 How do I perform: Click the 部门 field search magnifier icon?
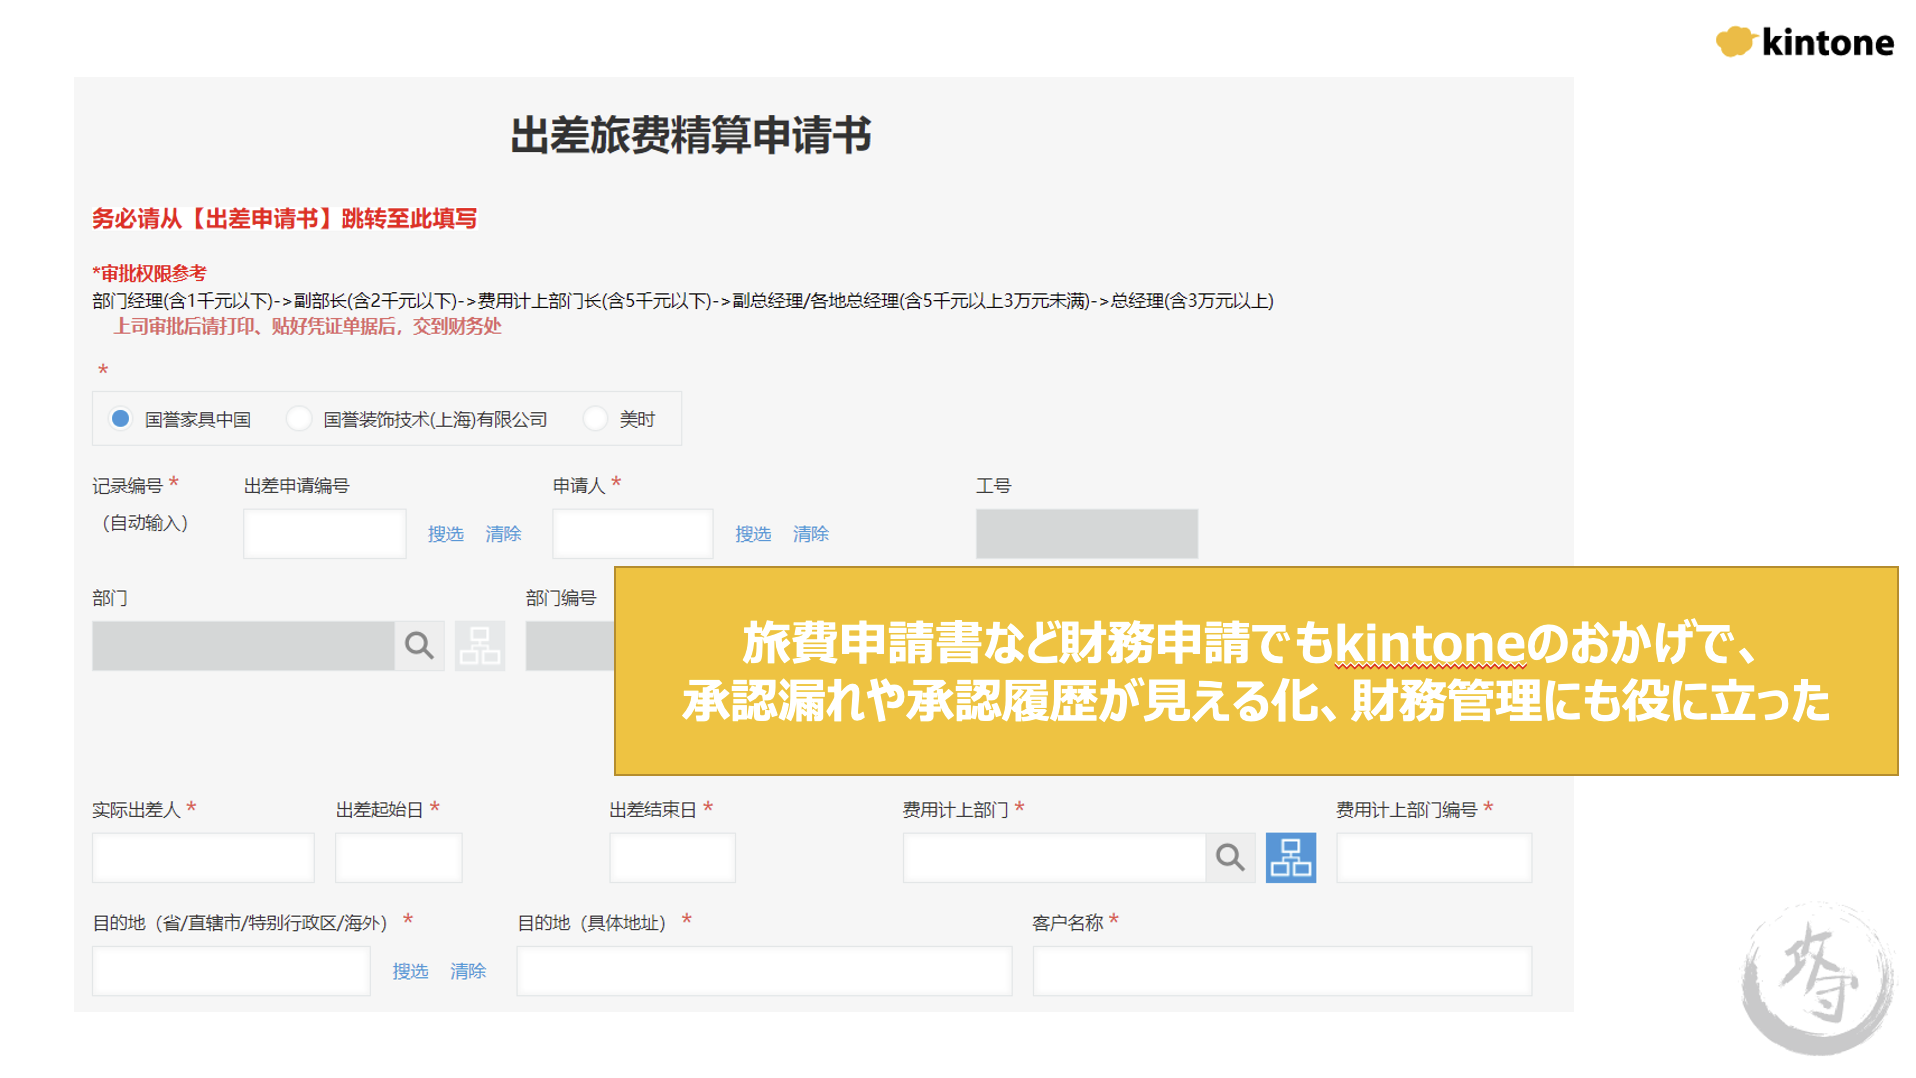[419, 646]
